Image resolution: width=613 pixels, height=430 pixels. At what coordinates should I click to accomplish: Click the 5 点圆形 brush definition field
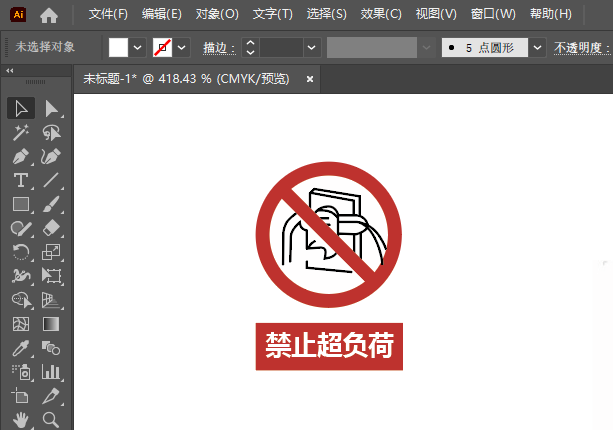coord(485,48)
